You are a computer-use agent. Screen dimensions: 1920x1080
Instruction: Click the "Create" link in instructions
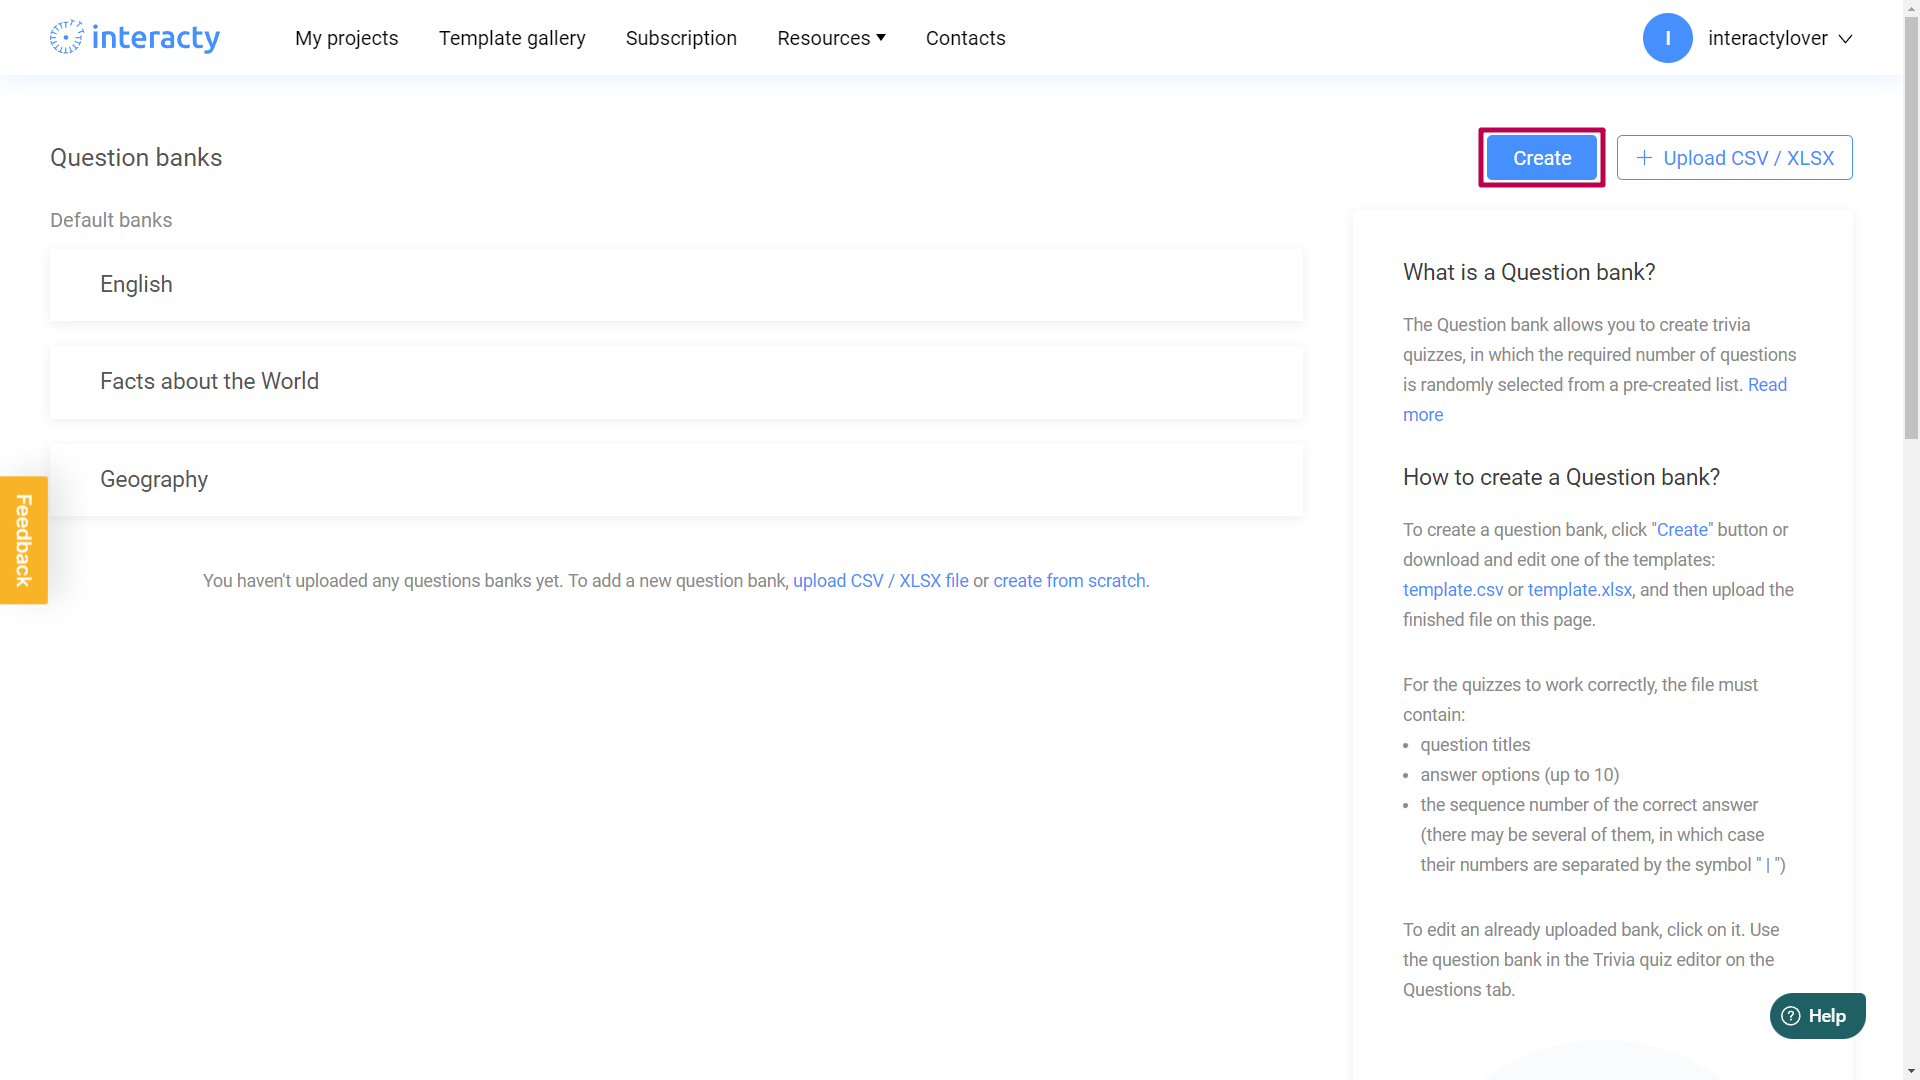coord(1682,530)
